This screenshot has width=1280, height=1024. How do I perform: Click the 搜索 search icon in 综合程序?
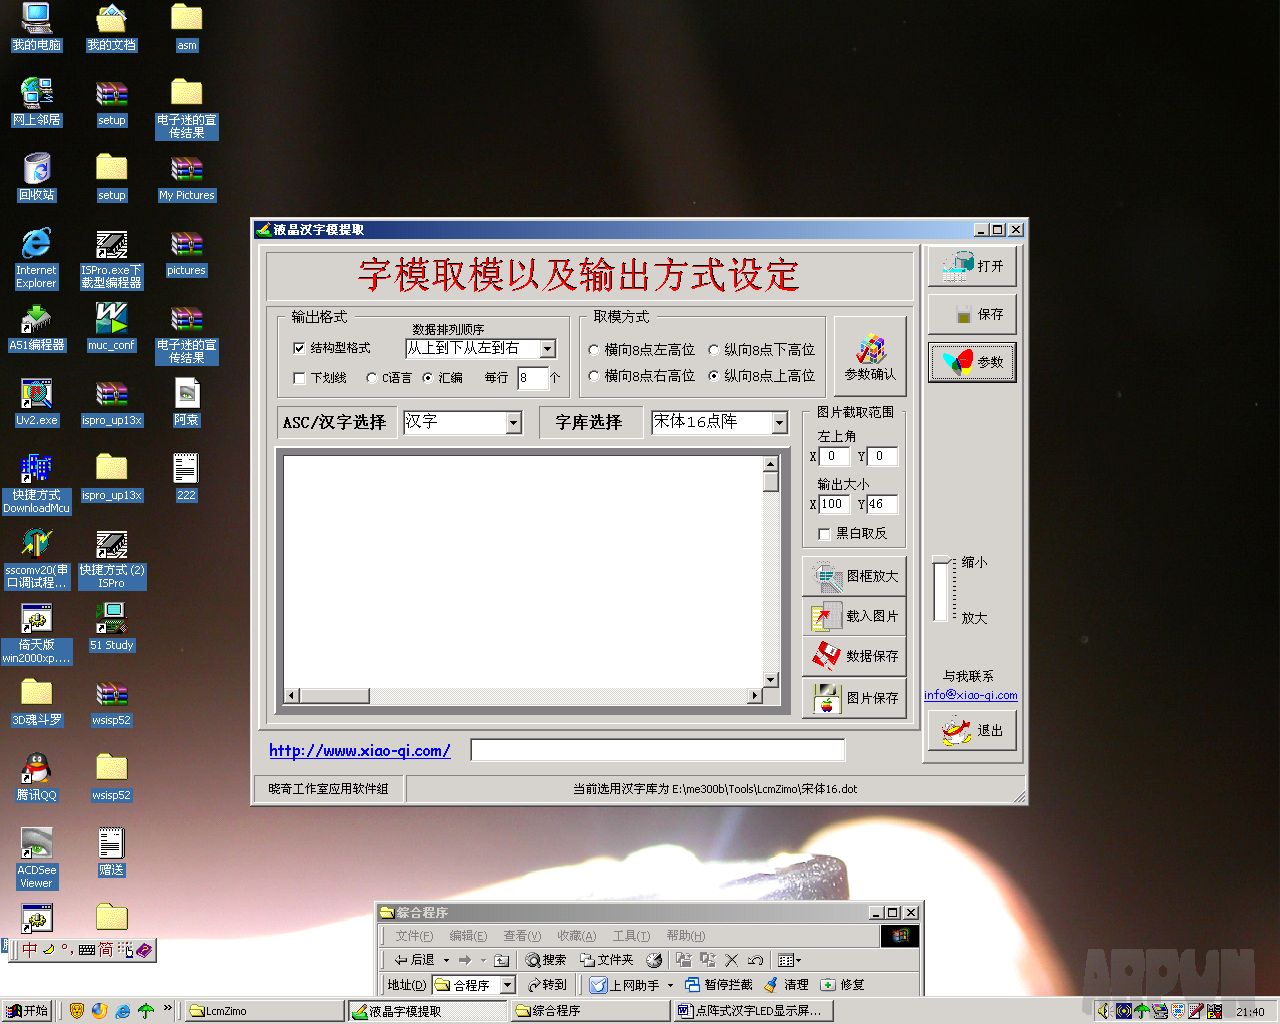(x=534, y=959)
